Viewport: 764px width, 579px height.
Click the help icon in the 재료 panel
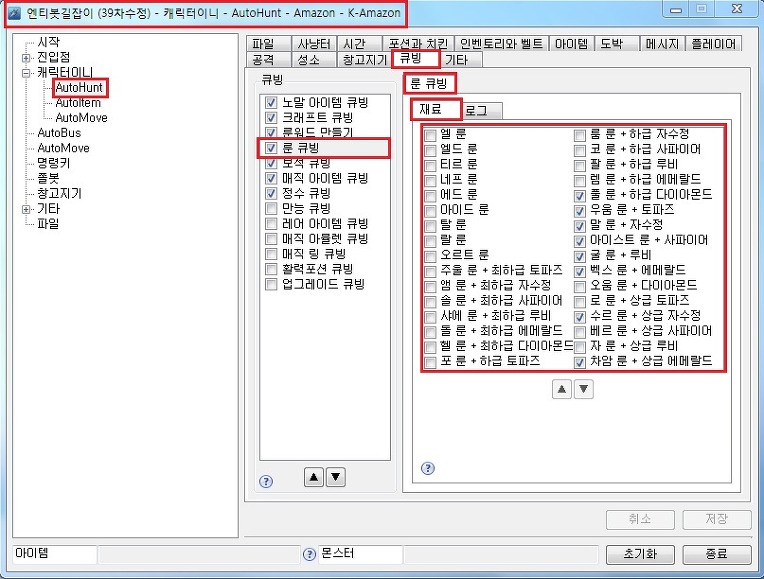pyautogui.click(x=427, y=468)
